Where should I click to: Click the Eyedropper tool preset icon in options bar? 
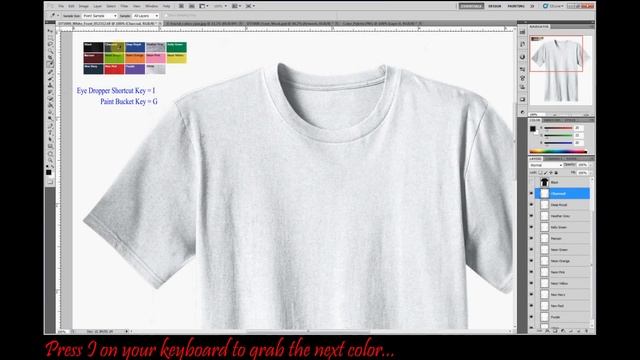click(53, 16)
